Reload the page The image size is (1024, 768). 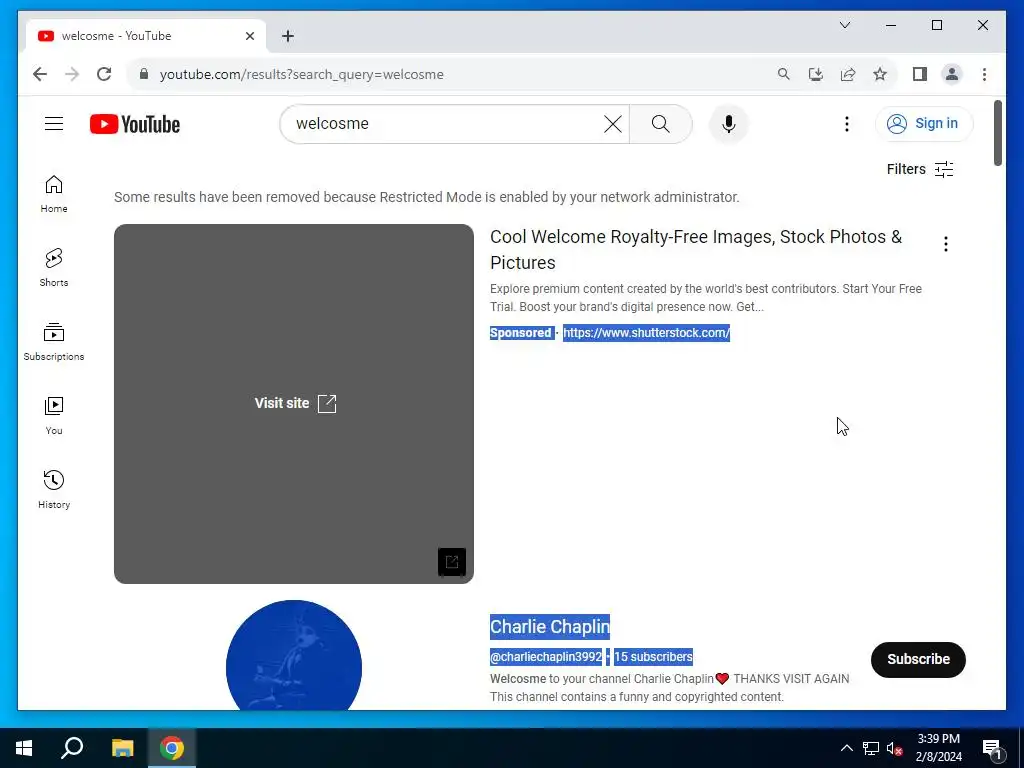click(104, 74)
